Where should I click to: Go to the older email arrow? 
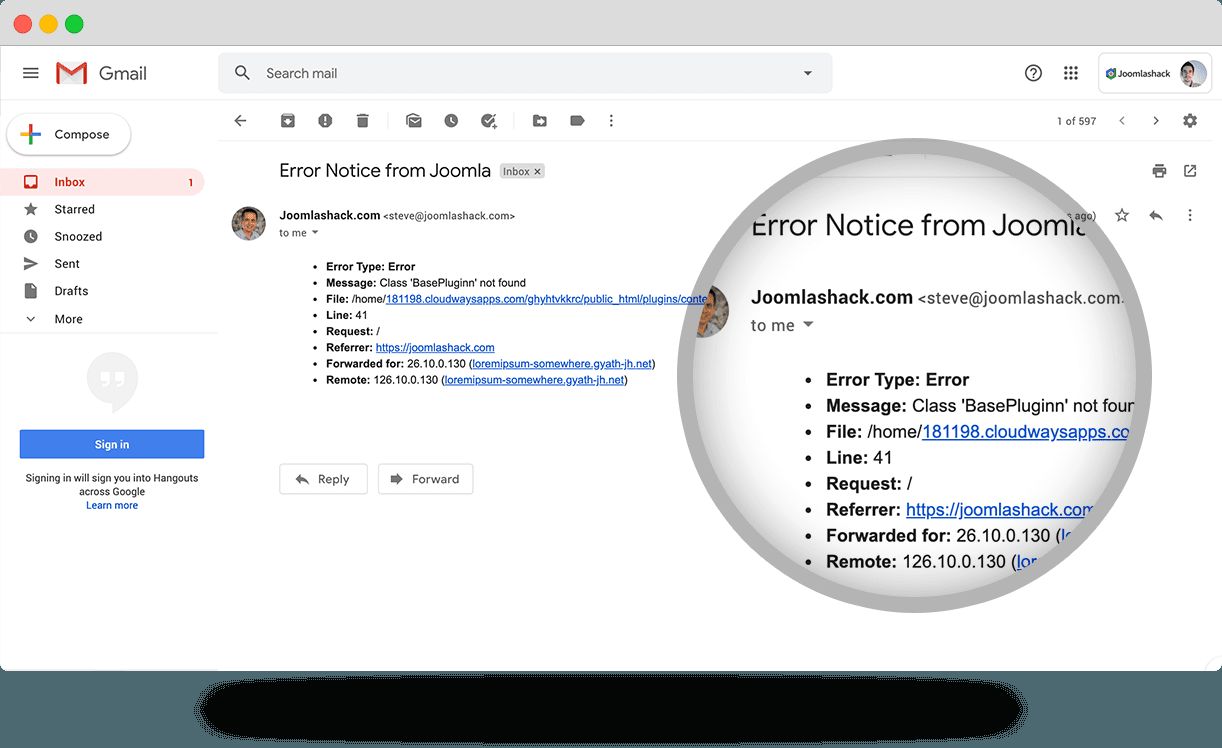[x=1156, y=121]
